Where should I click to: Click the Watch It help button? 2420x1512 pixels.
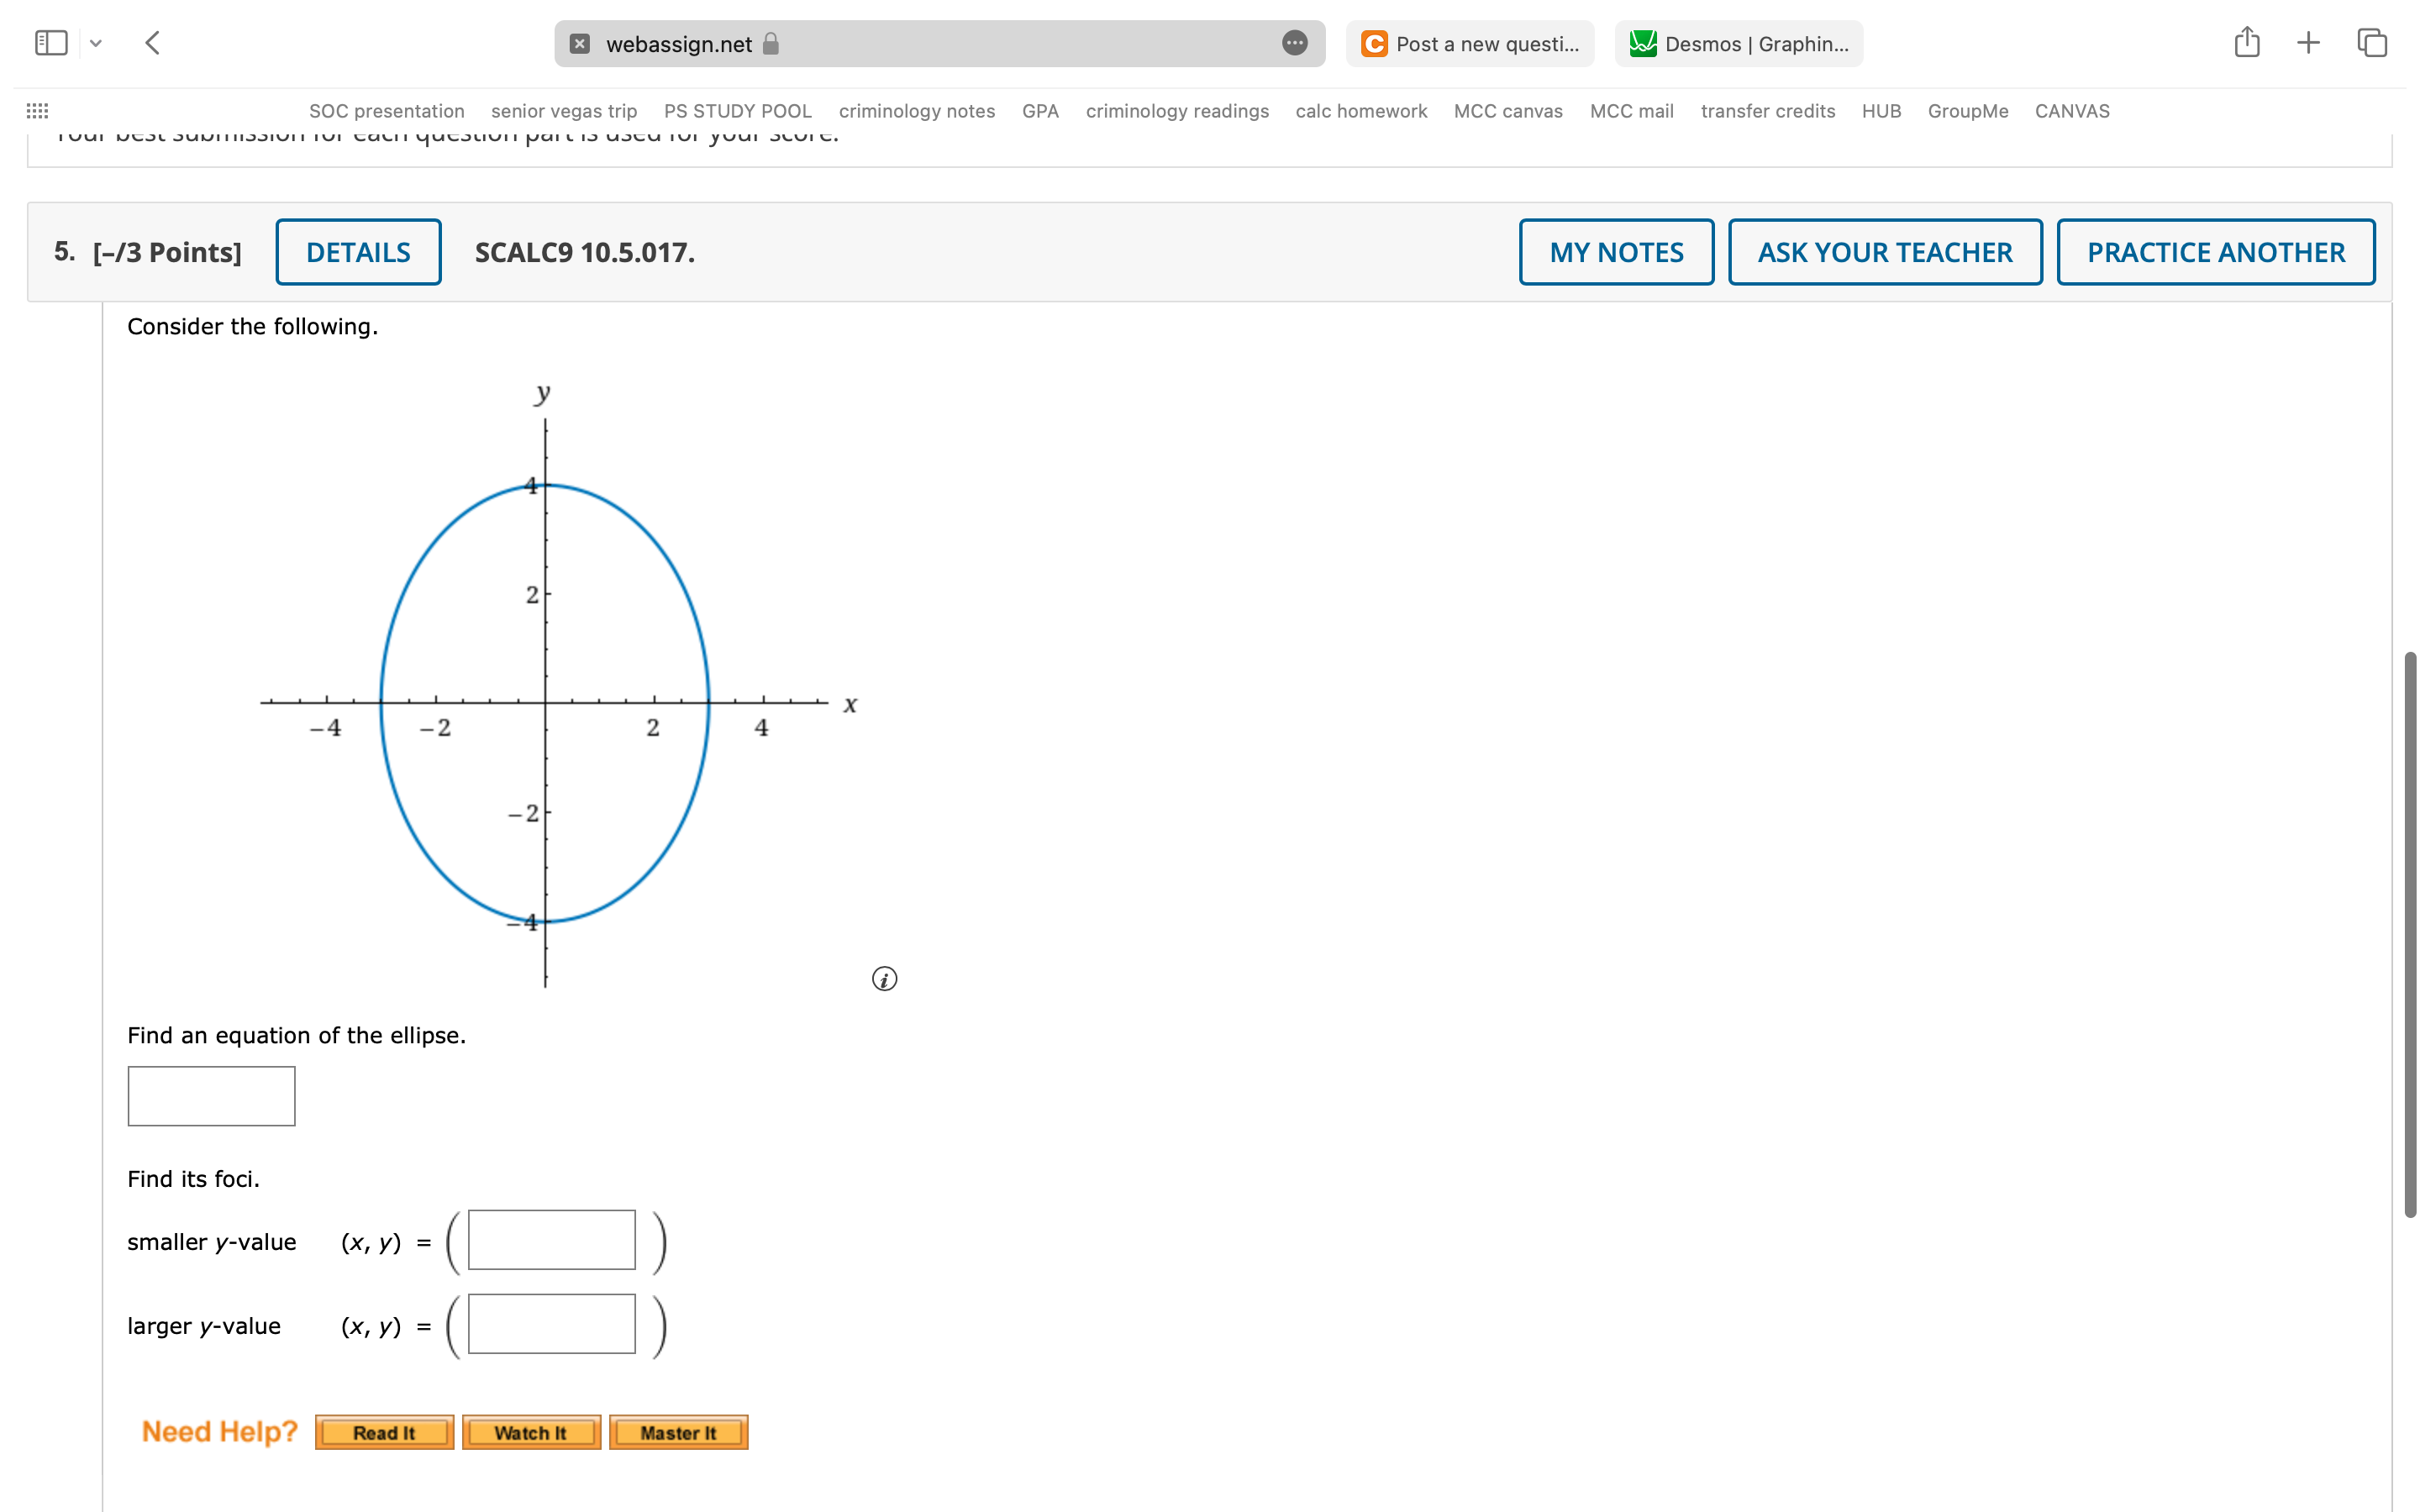531,1432
